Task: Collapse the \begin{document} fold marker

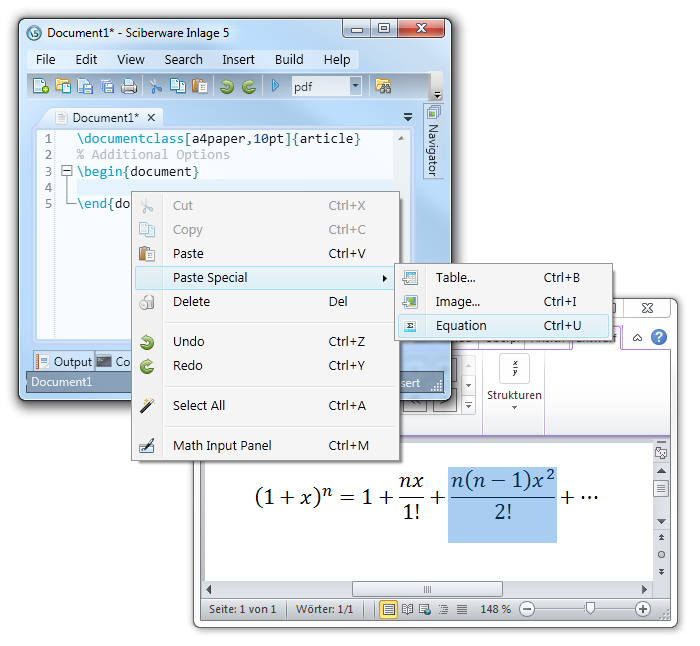Action: (67, 171)
